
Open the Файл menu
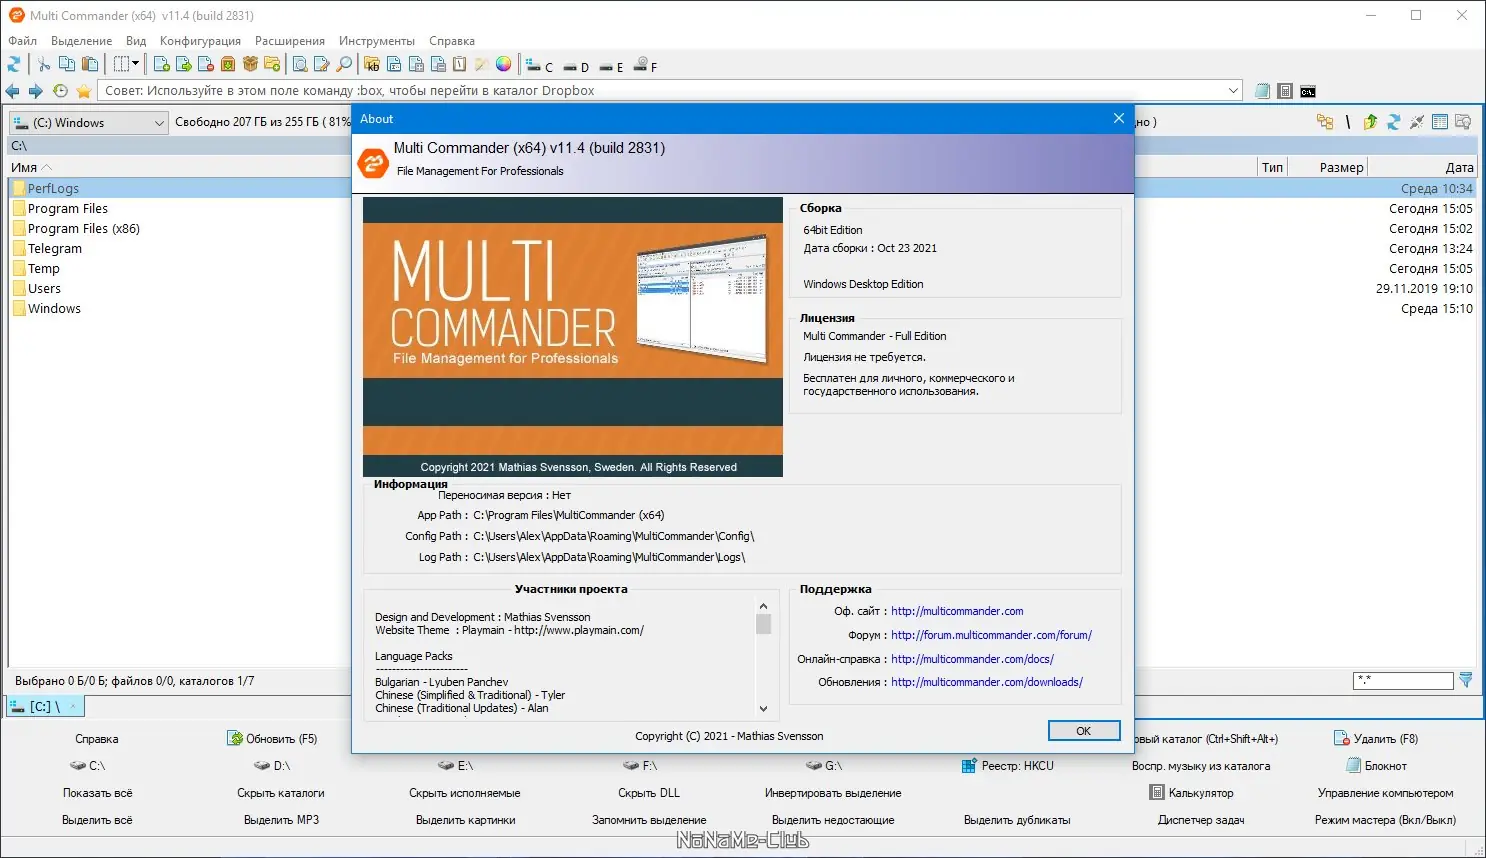[23, 41]
